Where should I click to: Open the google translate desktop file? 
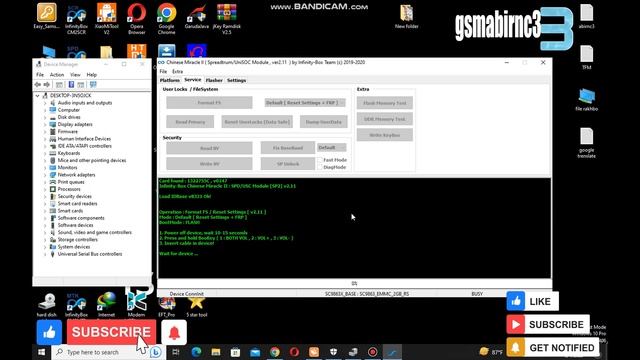coord(587,143)
